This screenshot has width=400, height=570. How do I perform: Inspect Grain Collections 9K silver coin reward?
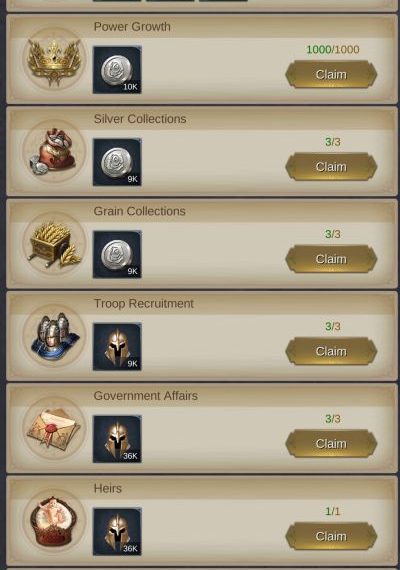point(117,254)
